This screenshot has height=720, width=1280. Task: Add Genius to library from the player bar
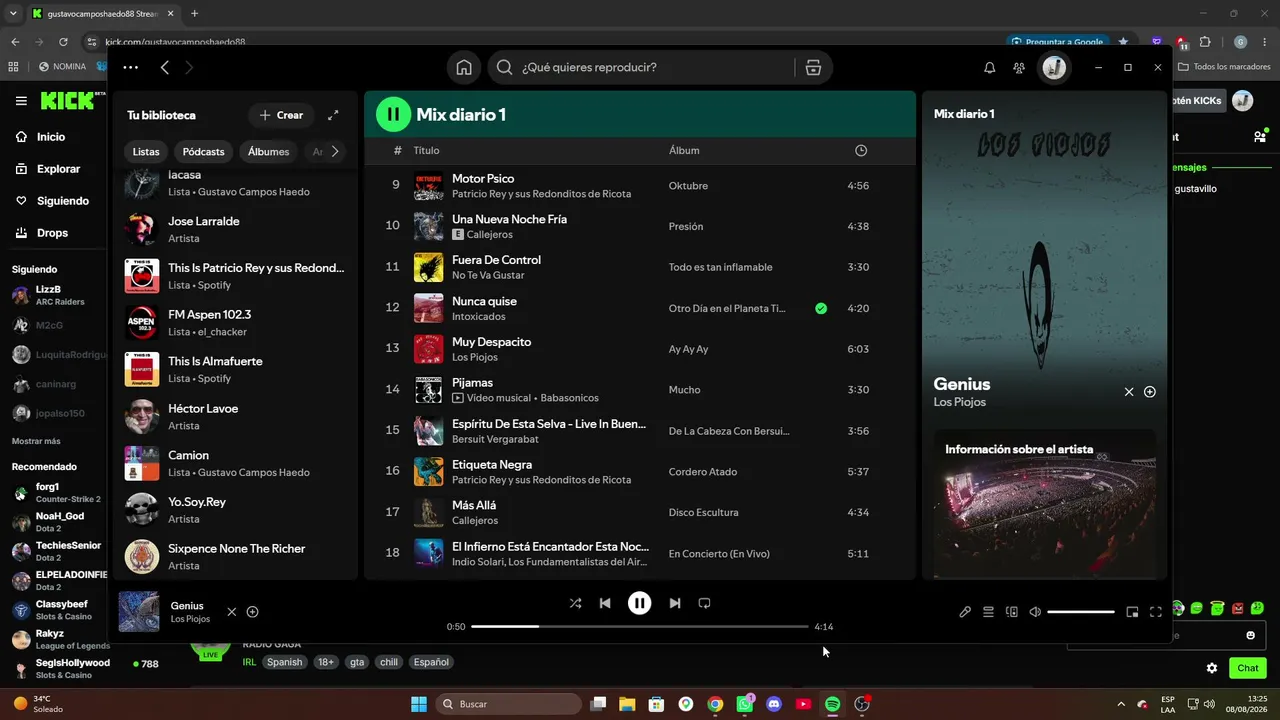coord(252,612)
